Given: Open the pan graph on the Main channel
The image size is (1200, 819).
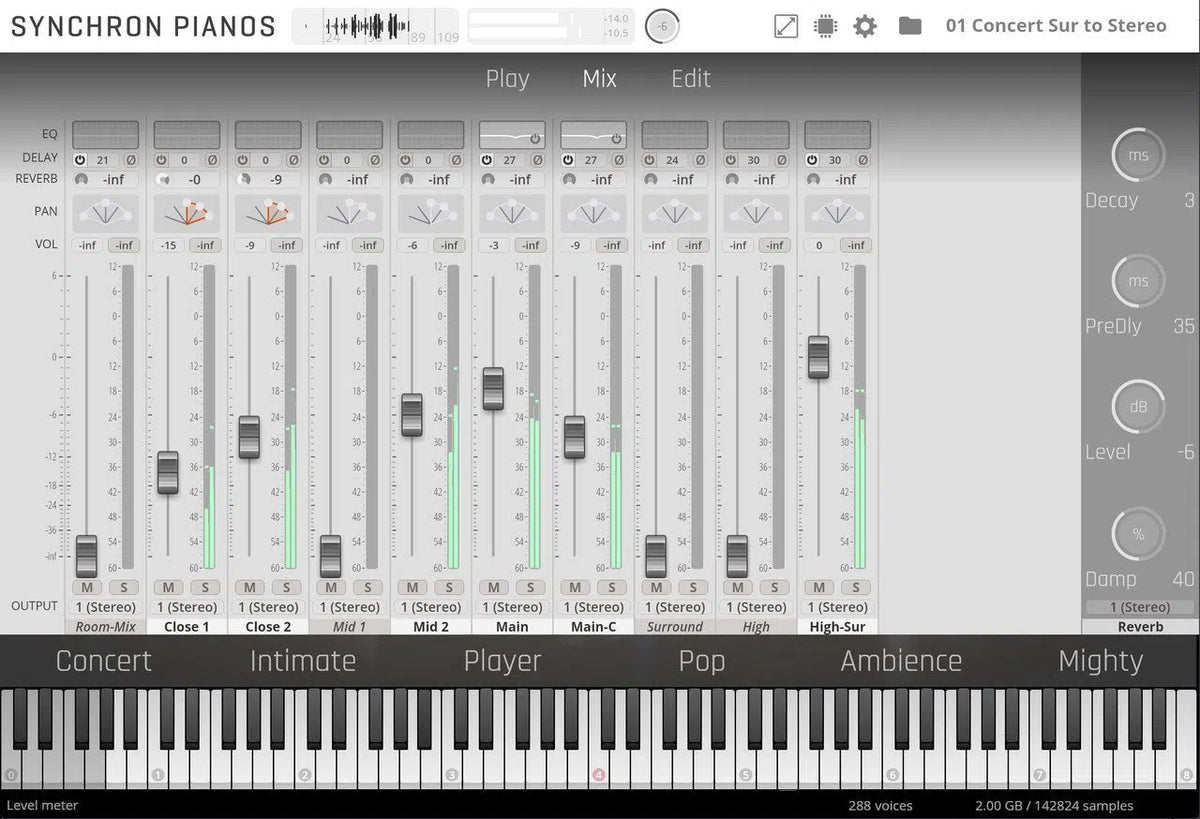Looking at the screenshot, I should click(x=511, y=211).
